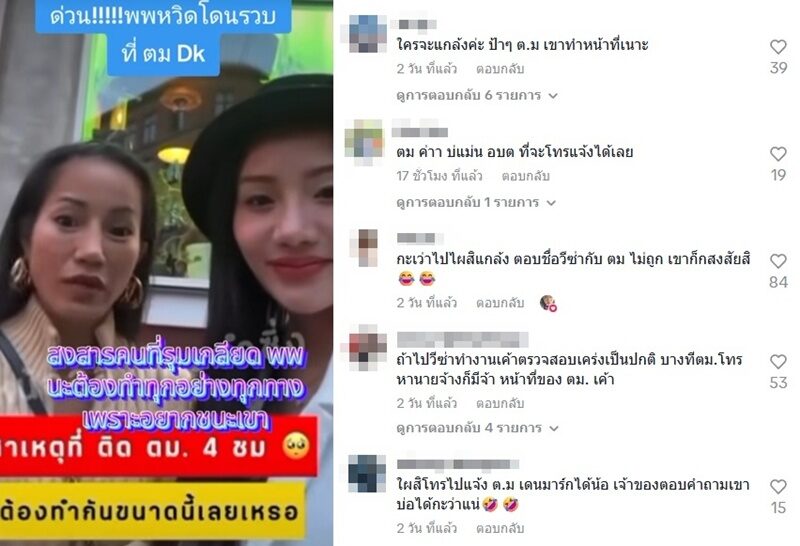Like the comment with 39 likes
Image resolution: width=800 pixels, height=546 pixels.
click(x=778, y=47)
